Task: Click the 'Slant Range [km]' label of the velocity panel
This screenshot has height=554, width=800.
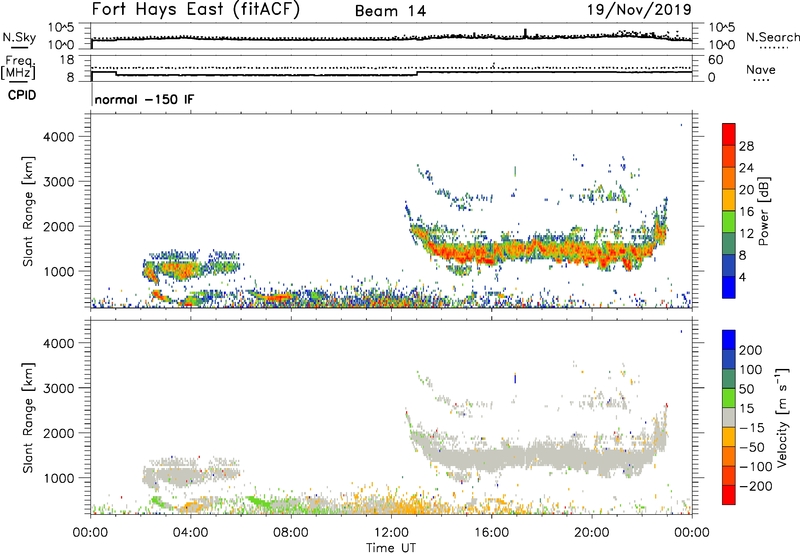Action: point(28,417)
